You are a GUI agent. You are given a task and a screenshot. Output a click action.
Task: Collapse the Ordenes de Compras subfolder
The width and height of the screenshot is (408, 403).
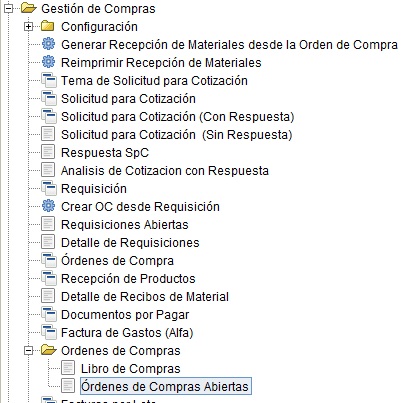click(29, 351)
